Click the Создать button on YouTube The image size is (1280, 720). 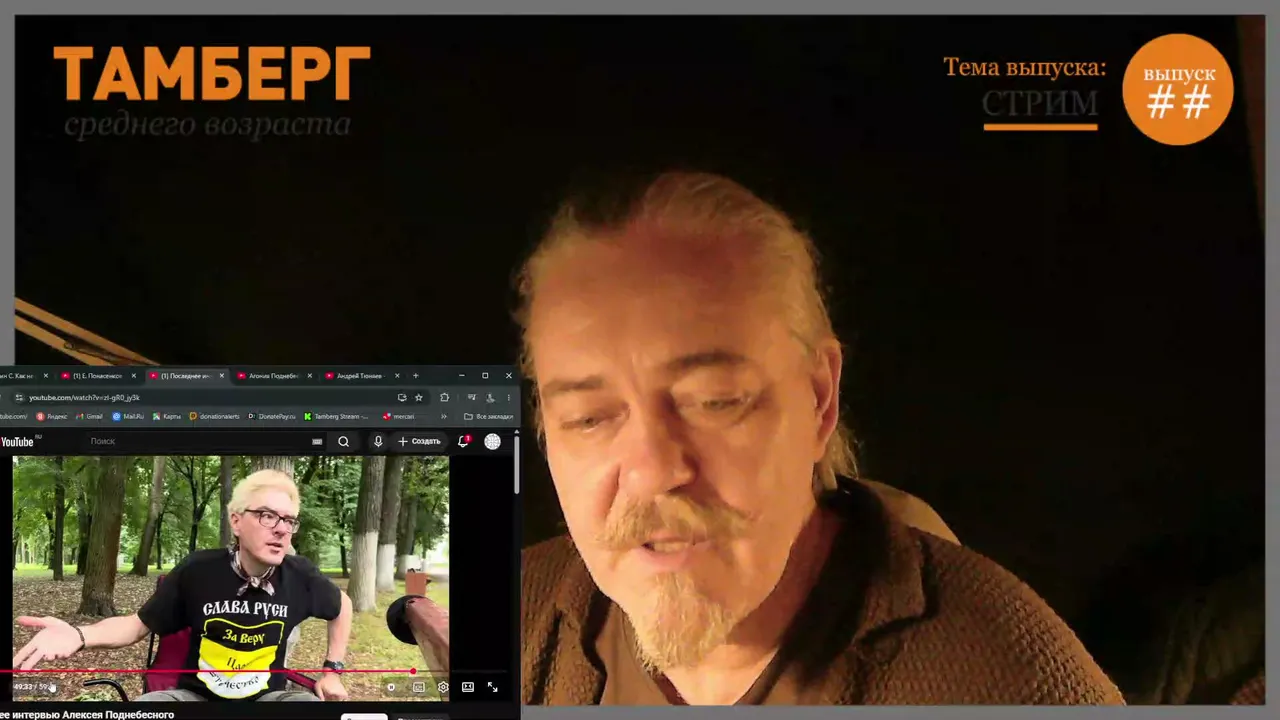[x=419, y=441]
